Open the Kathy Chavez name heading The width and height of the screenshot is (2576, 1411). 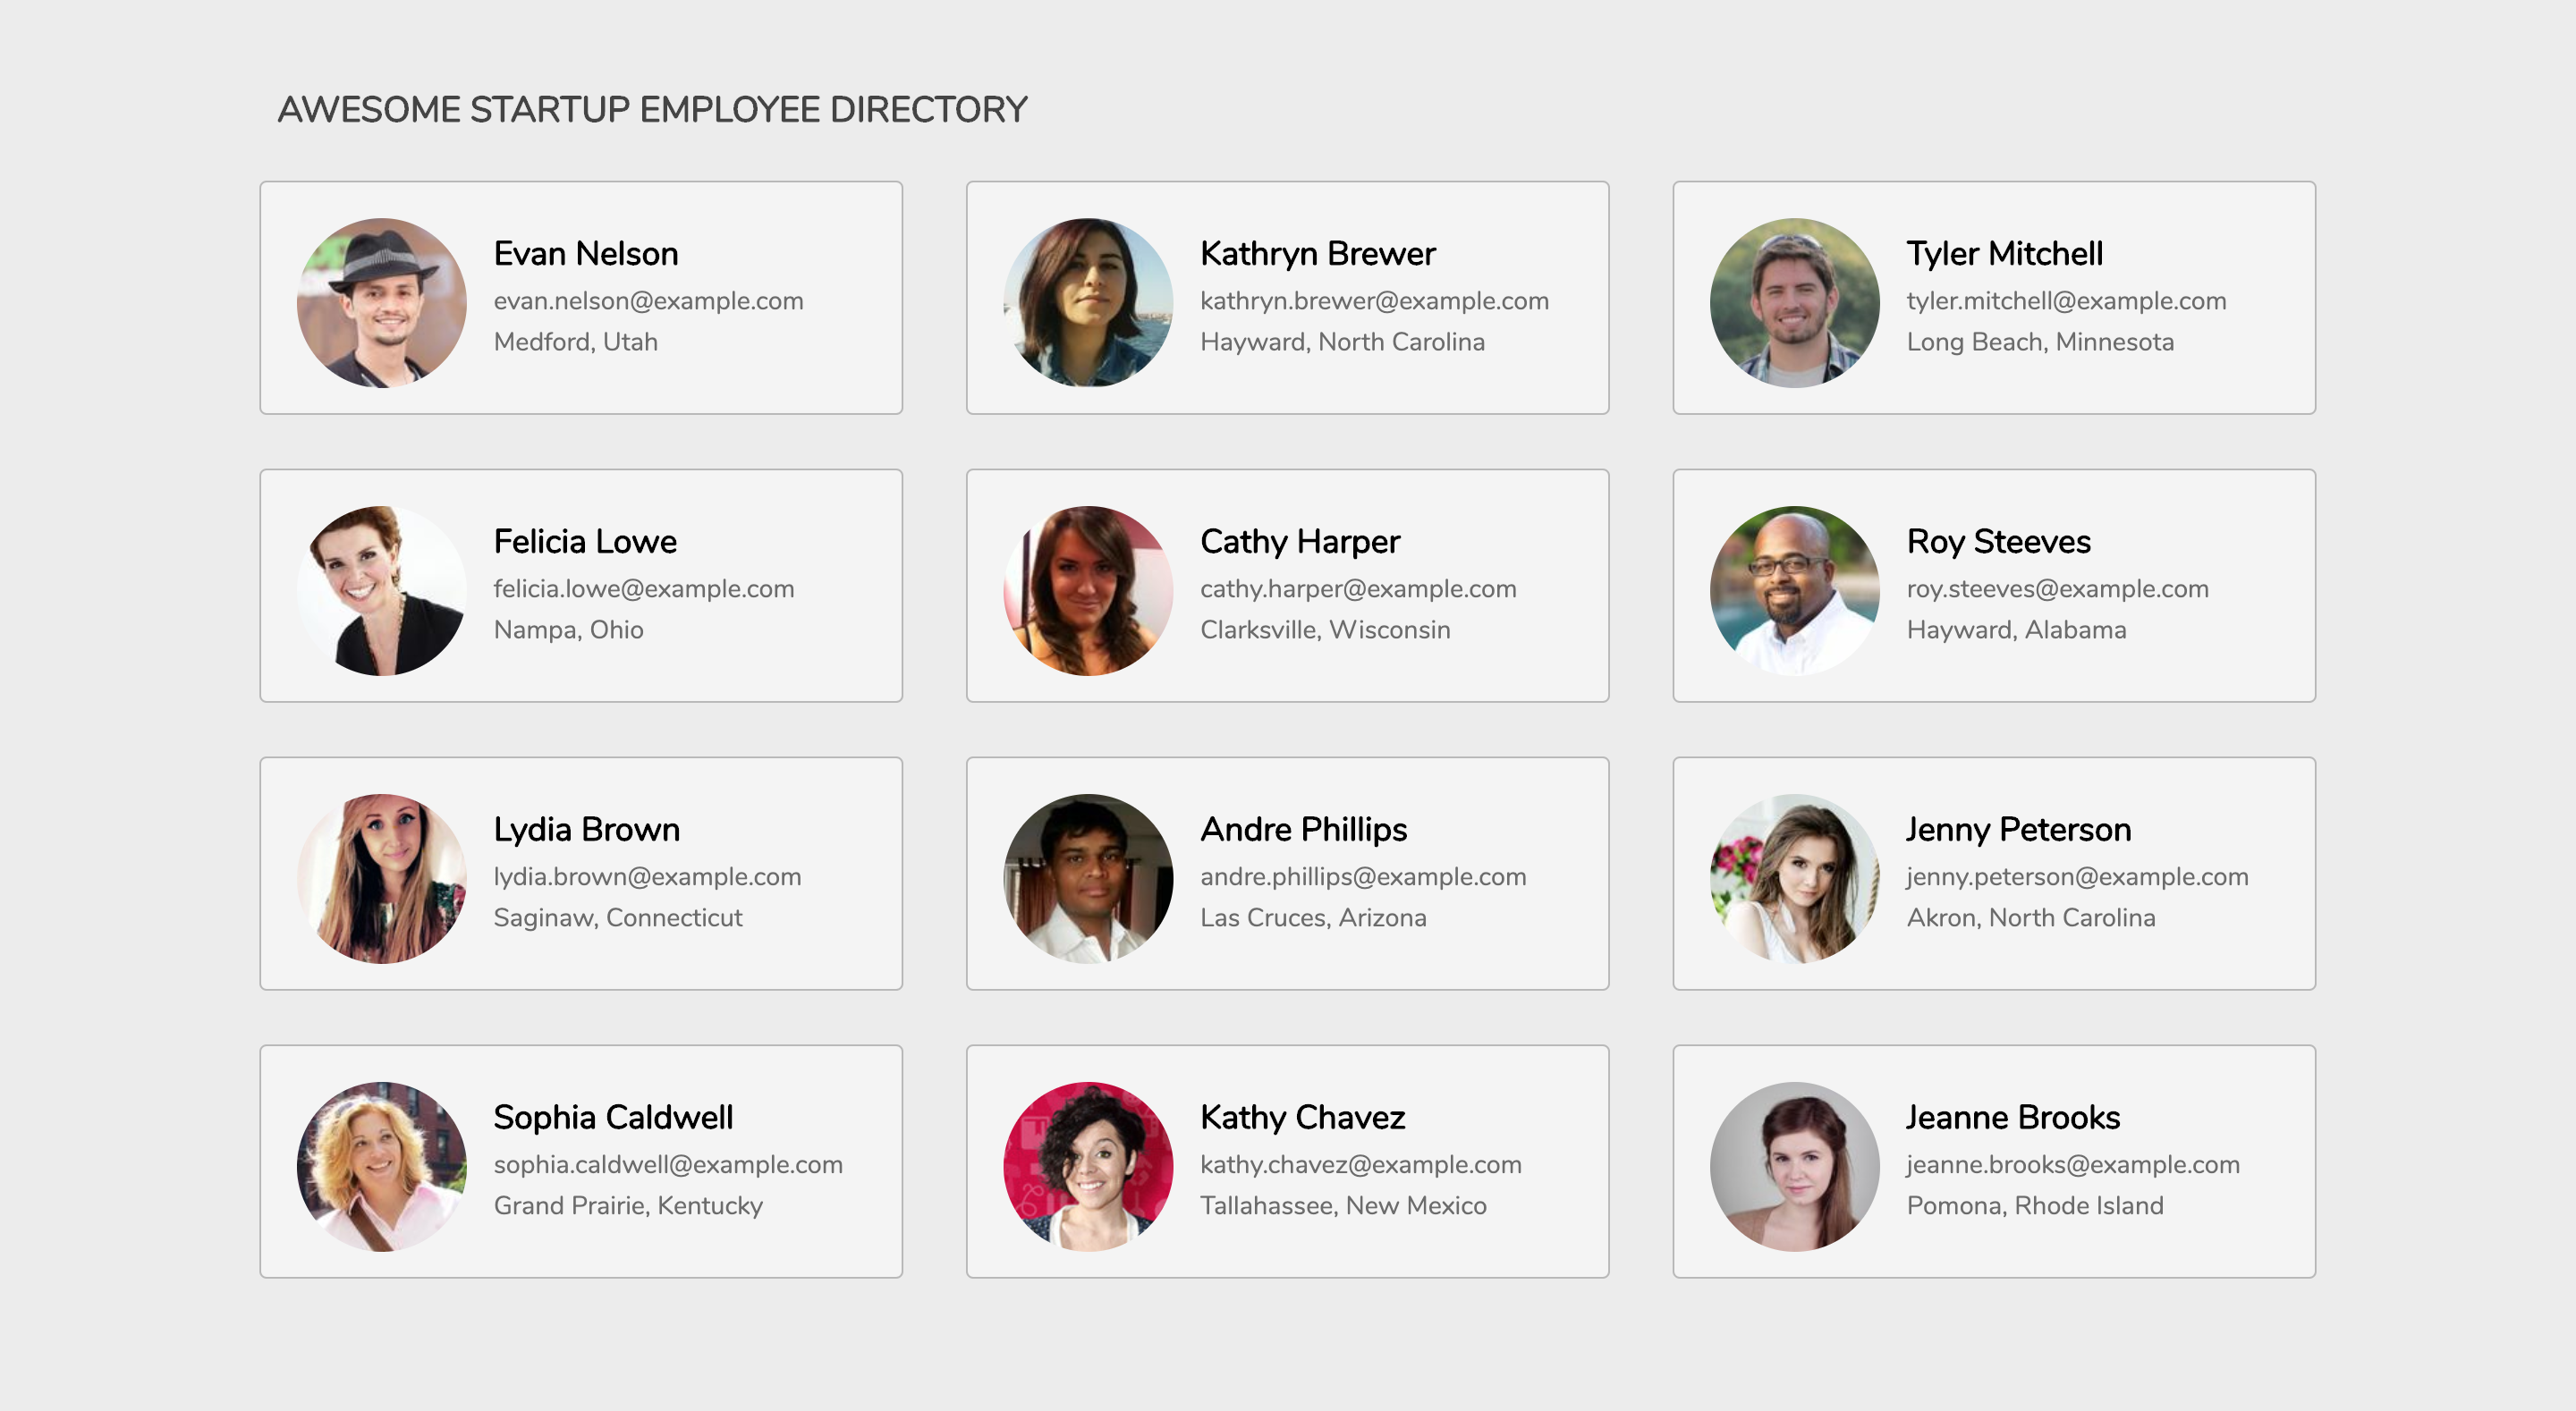[1303, 1118]
